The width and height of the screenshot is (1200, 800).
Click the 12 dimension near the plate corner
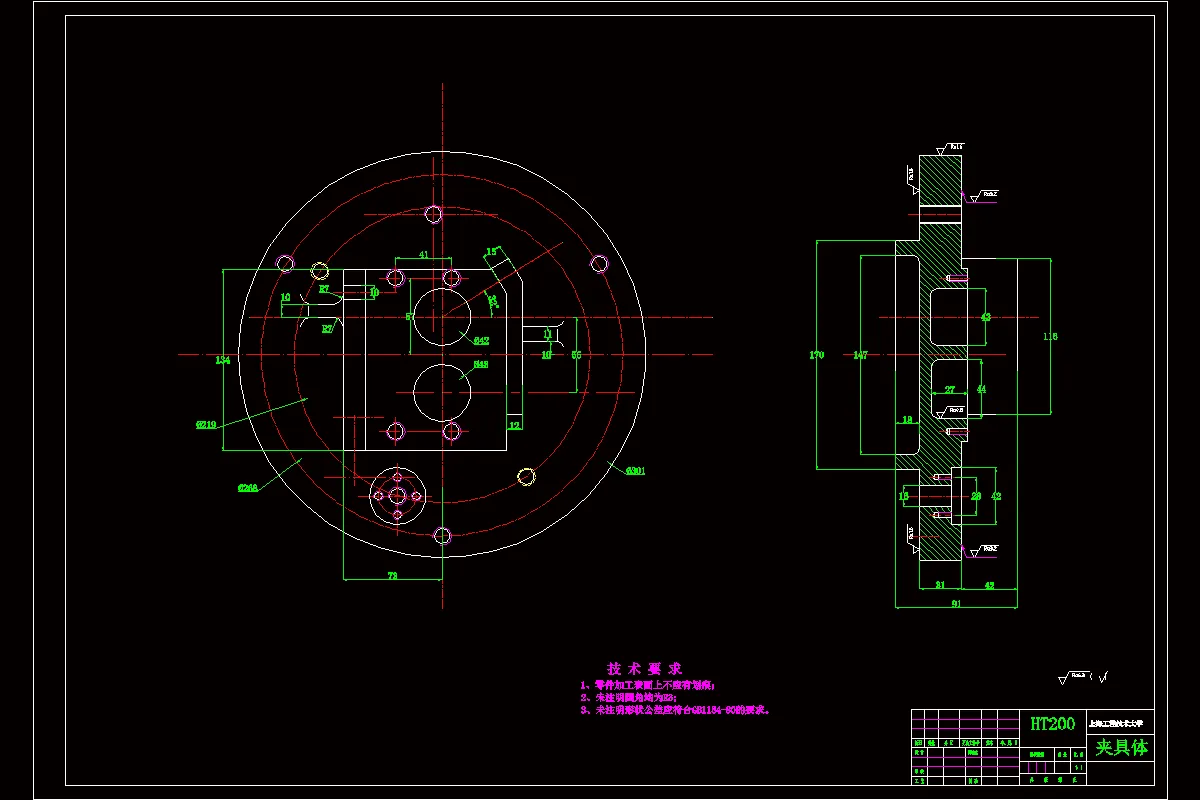[x=514, y=425]
